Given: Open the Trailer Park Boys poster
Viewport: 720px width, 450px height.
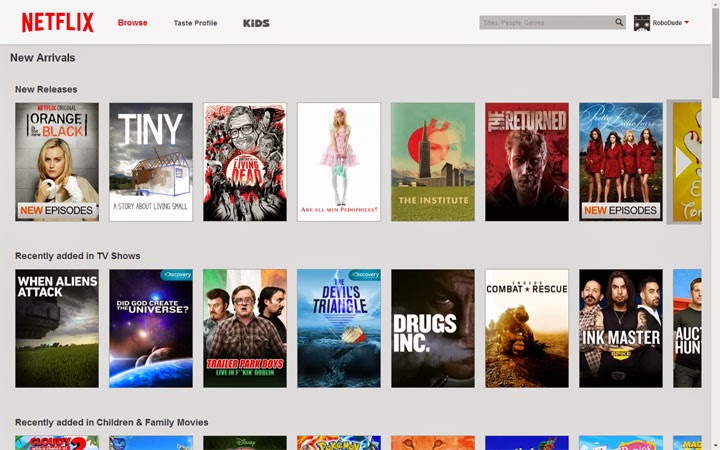Looking at the screenshot, I should coord(245,328).
